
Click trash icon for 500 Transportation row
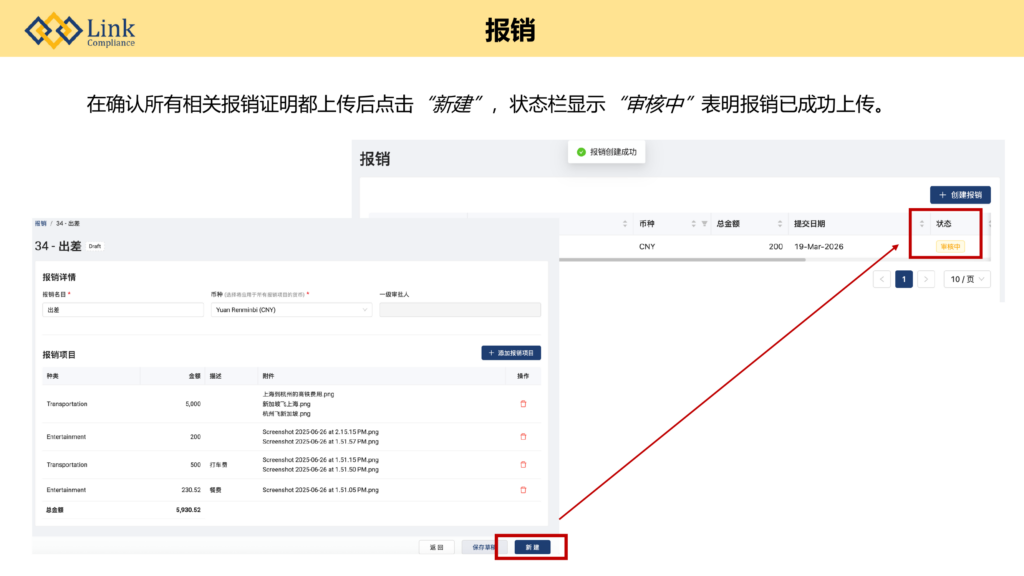click(522, 465)
